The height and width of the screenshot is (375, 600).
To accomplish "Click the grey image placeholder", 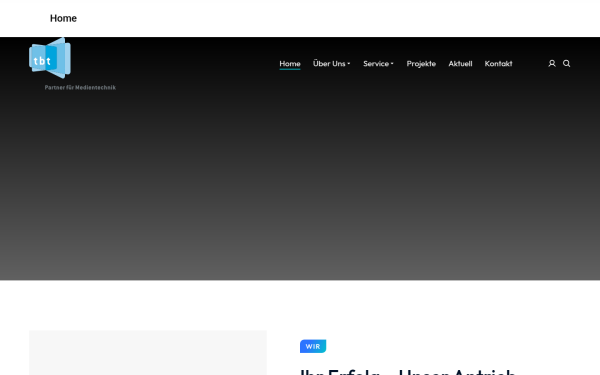I will pyautogui.click(x=148, y=352).
